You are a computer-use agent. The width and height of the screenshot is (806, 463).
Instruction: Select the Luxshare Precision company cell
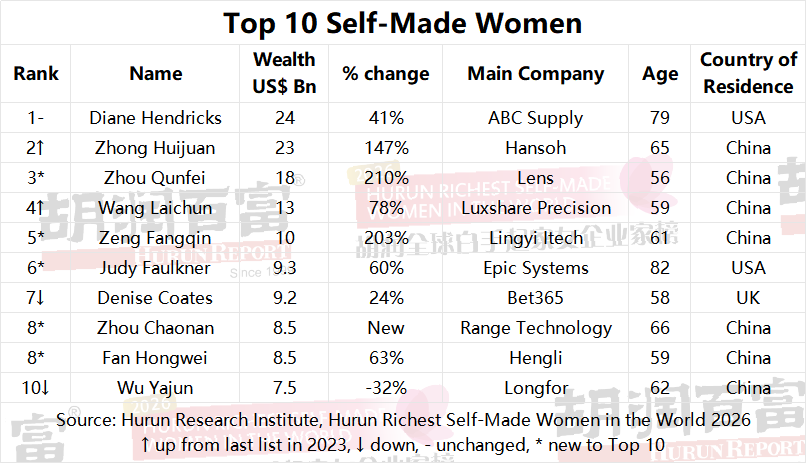[x=536, y=208]
